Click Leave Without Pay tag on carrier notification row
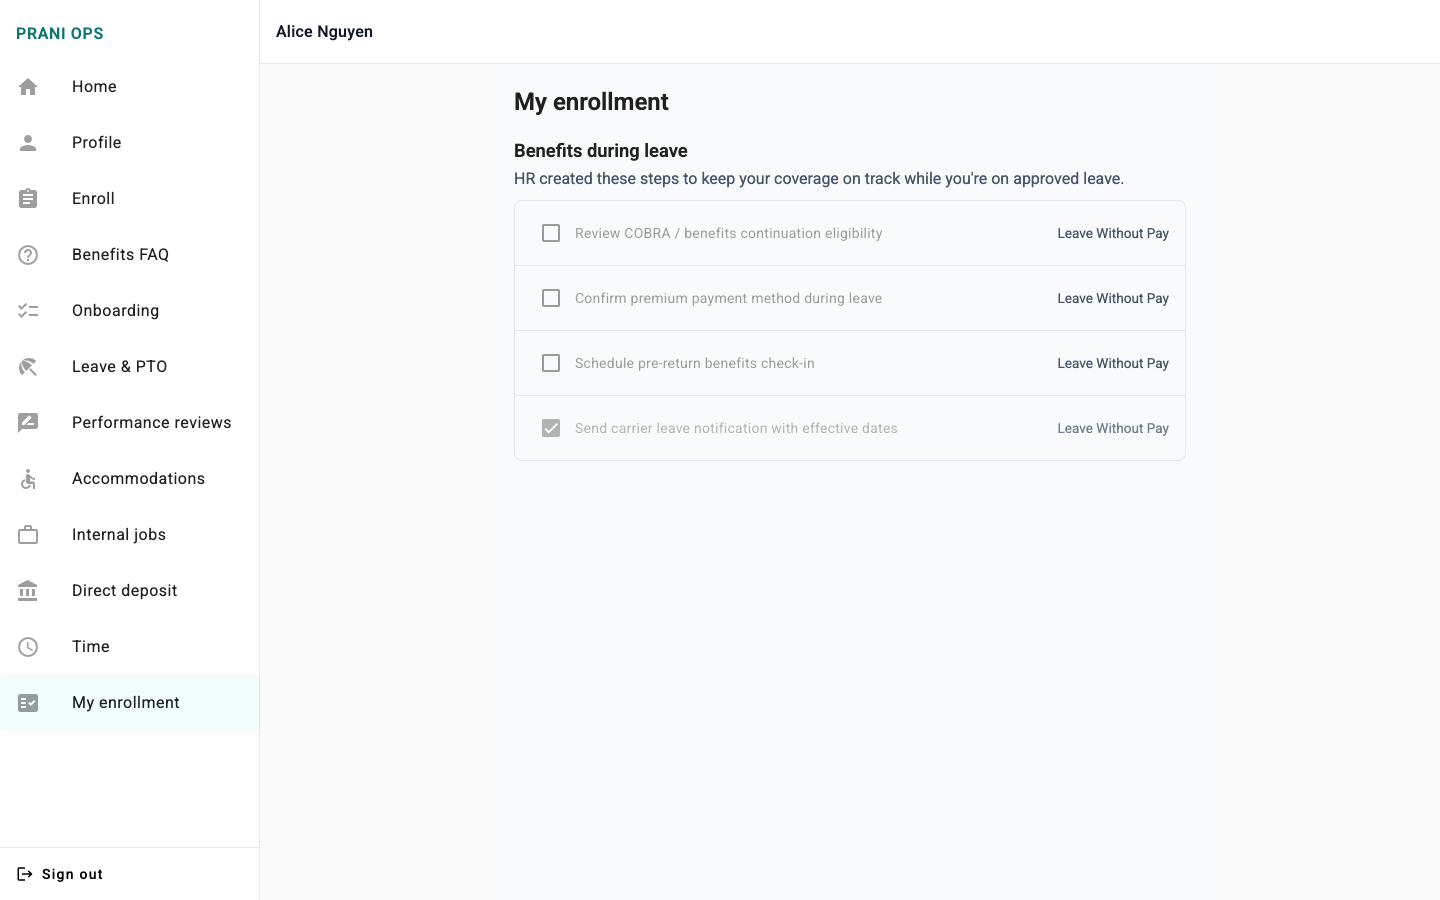 pyautogui.click(x=1113, y=428)
